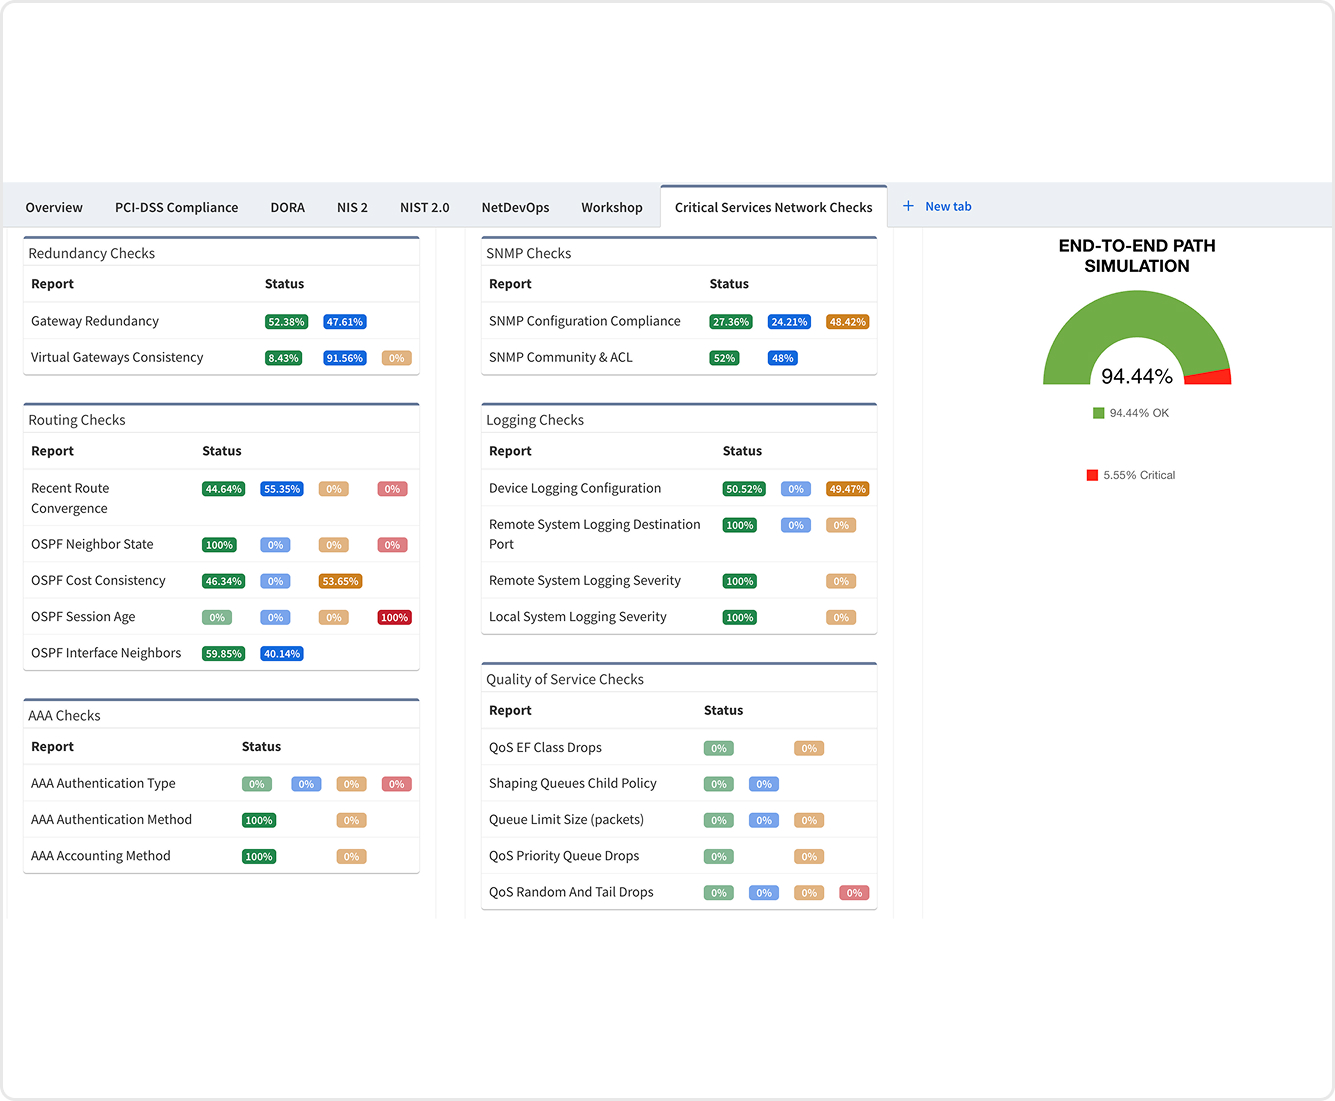Switch to the PCI-DSS Compliance tab
This screenshot has height=1101, width=1335.
176,208
